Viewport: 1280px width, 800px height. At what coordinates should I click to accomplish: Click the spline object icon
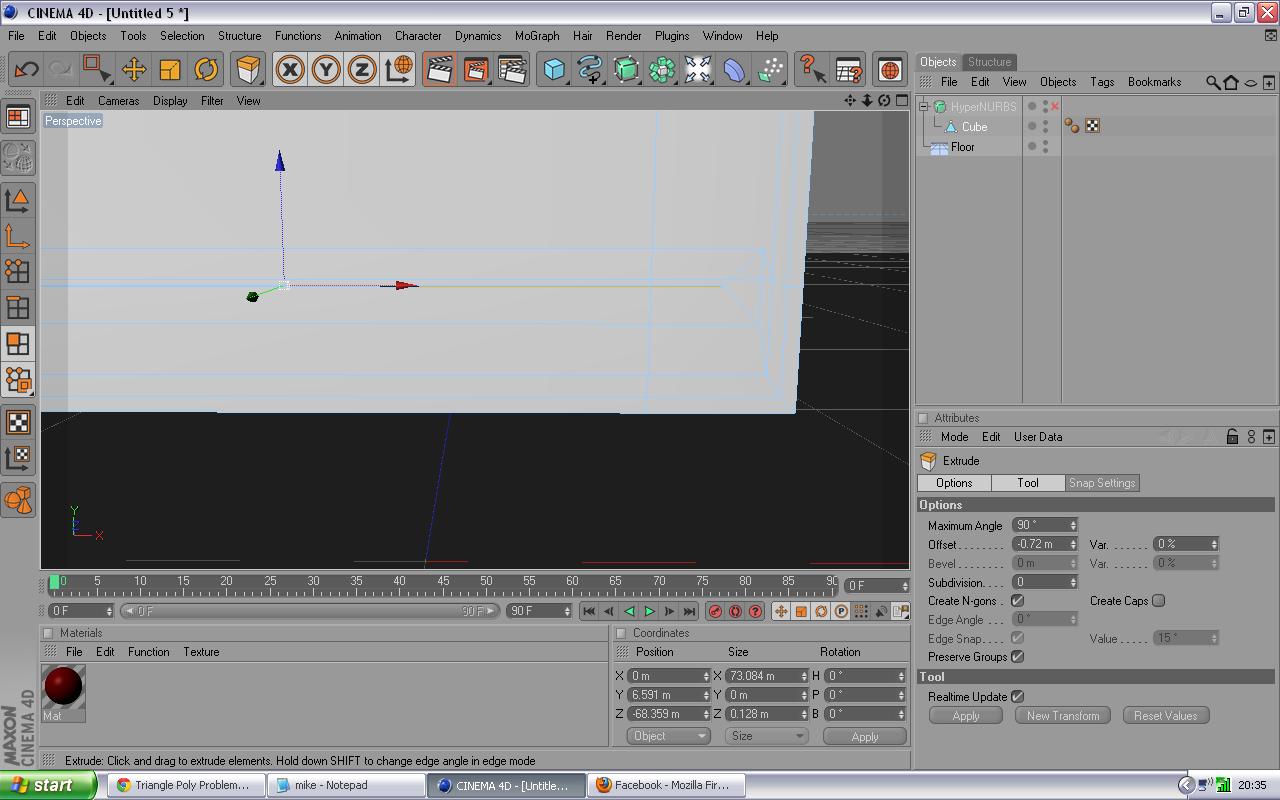tap(590, 69)
